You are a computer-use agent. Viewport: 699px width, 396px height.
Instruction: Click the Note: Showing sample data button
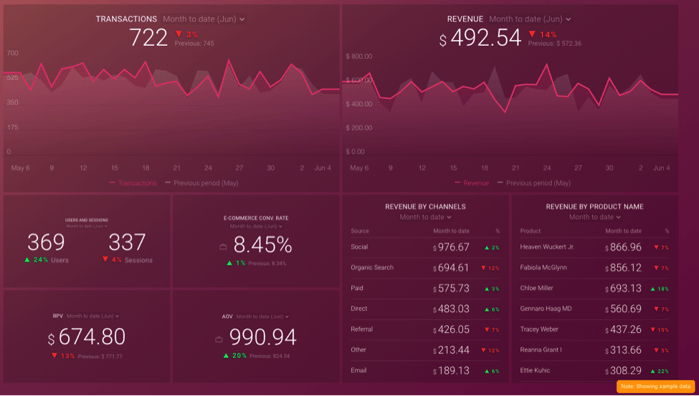[655, 386]
